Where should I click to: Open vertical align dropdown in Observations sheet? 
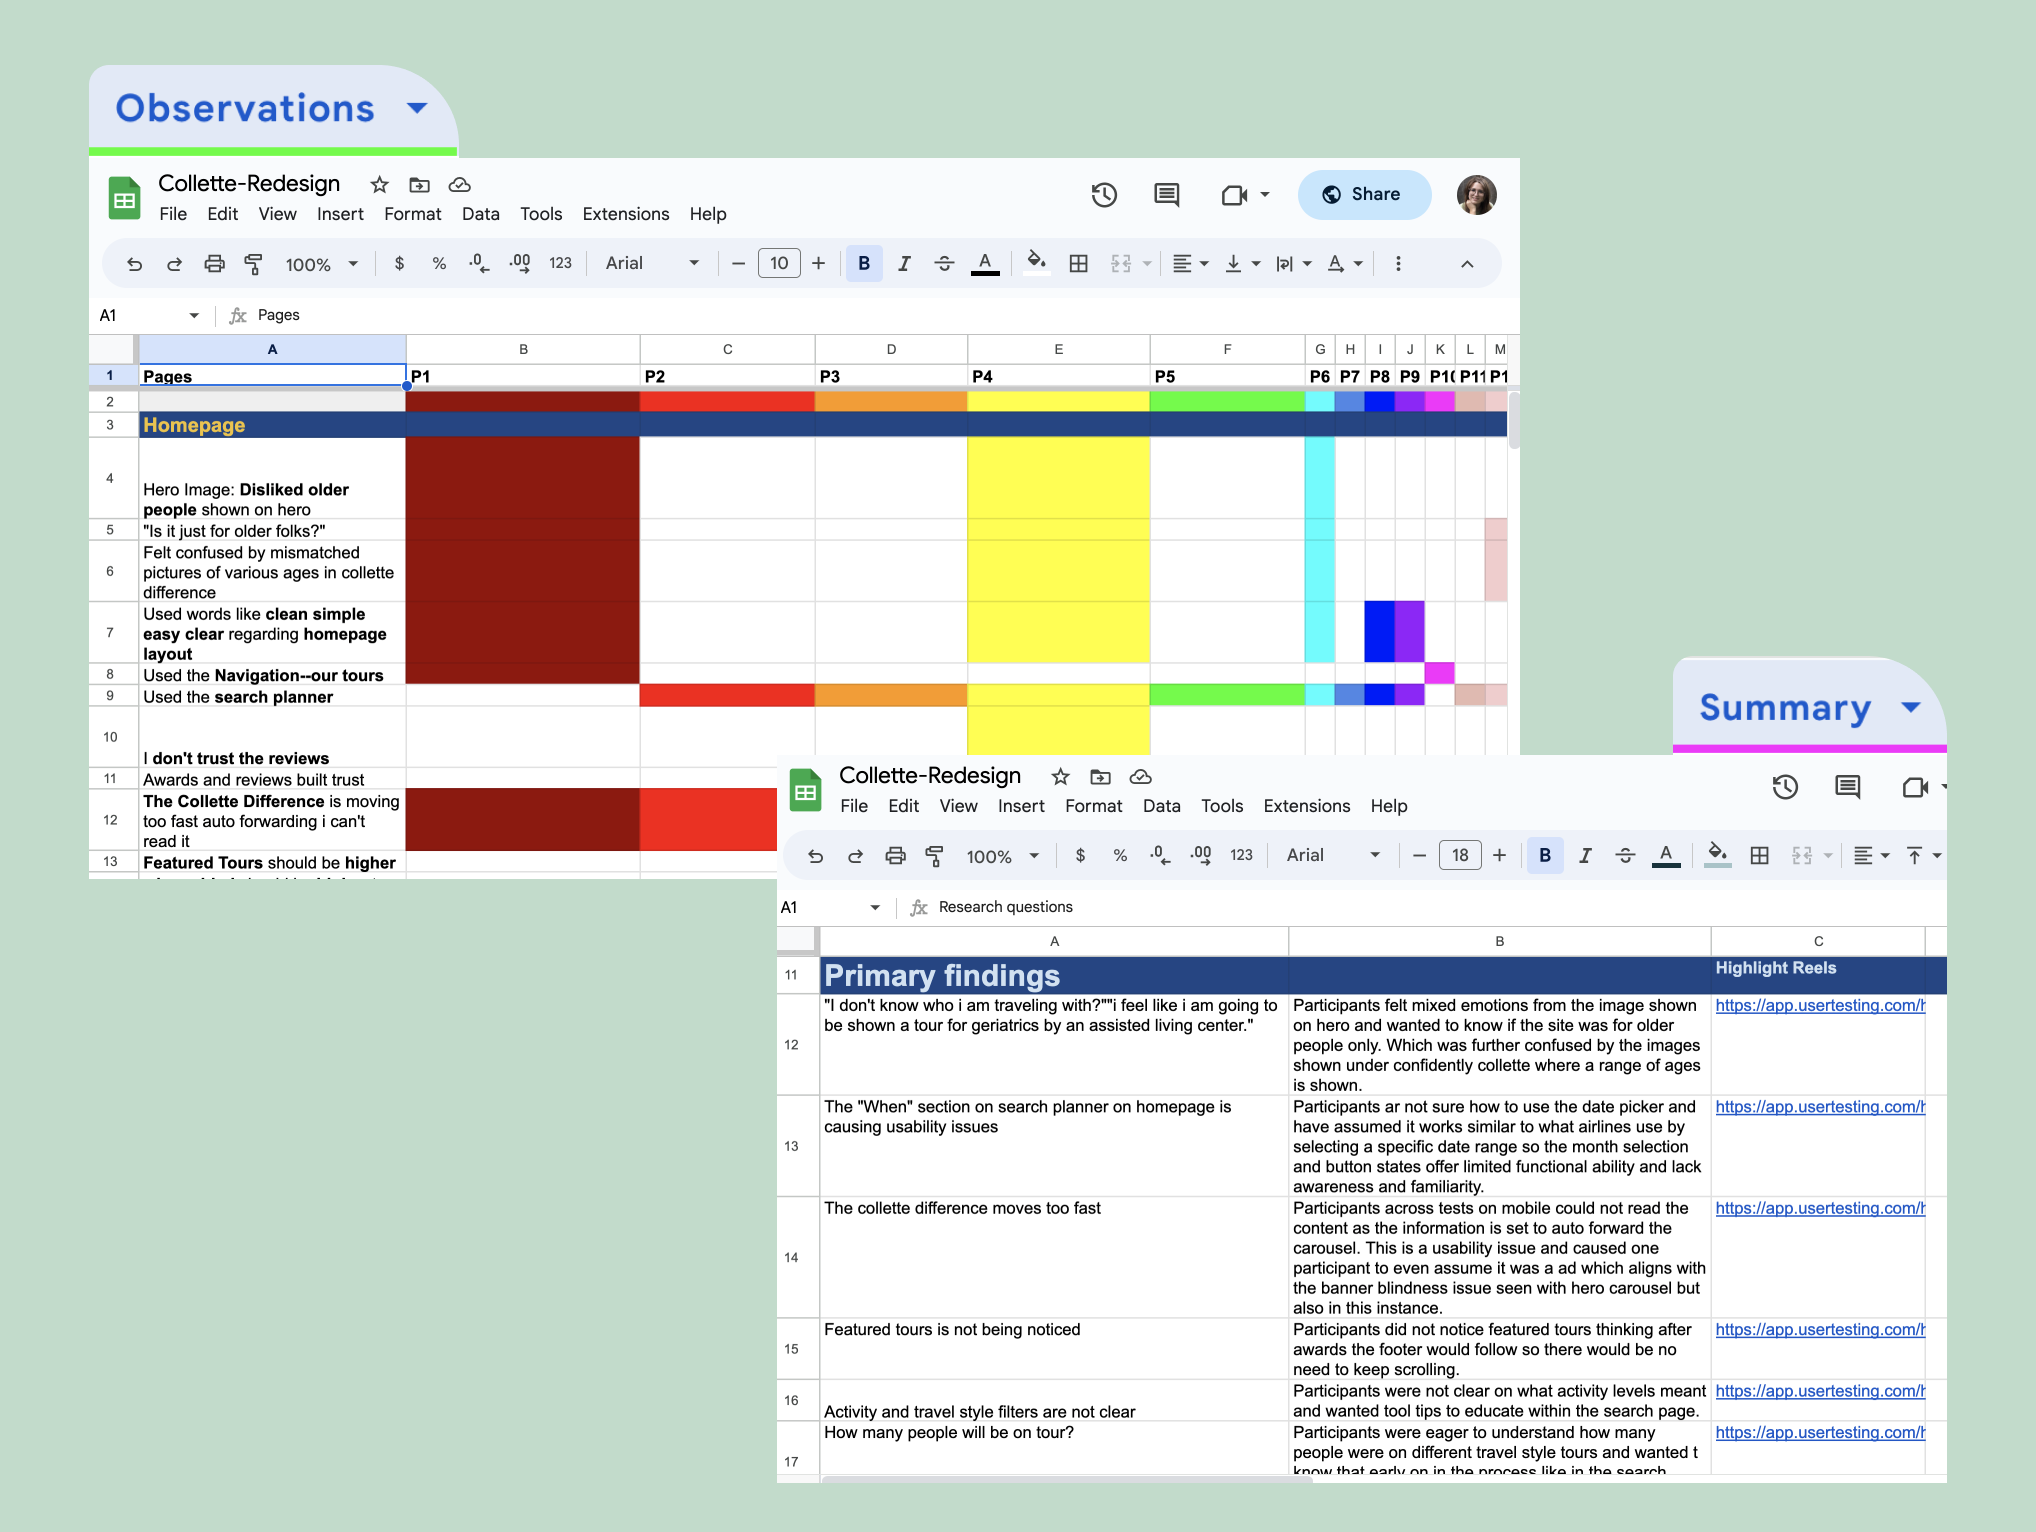[x=1242, y=263]
